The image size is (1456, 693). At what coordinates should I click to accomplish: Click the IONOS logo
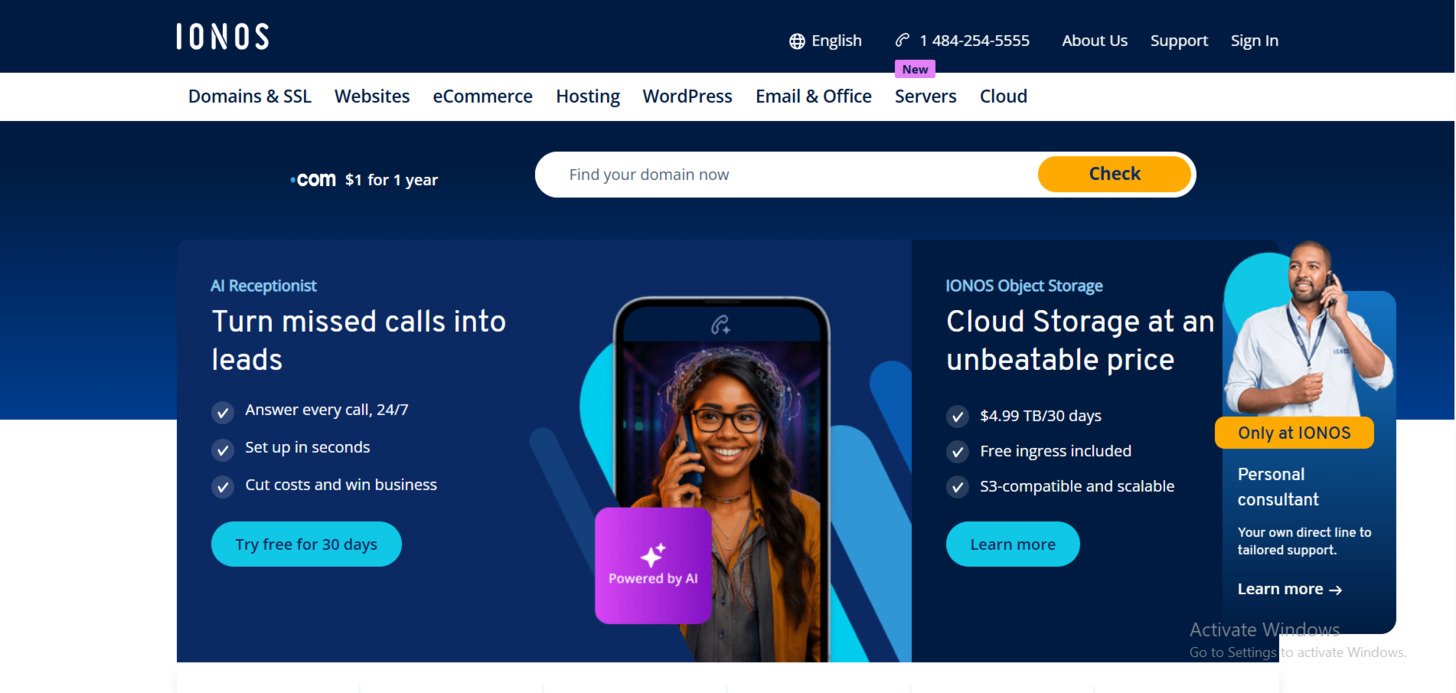pos(222,37)
